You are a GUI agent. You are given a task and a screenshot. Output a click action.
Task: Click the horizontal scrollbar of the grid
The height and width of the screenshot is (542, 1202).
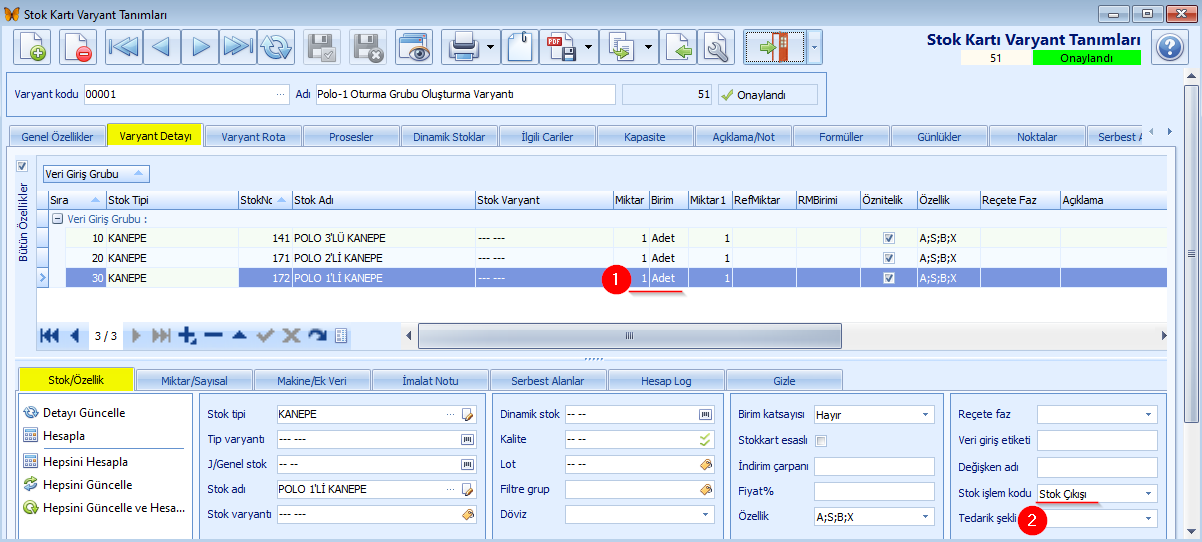click(630, 336)
